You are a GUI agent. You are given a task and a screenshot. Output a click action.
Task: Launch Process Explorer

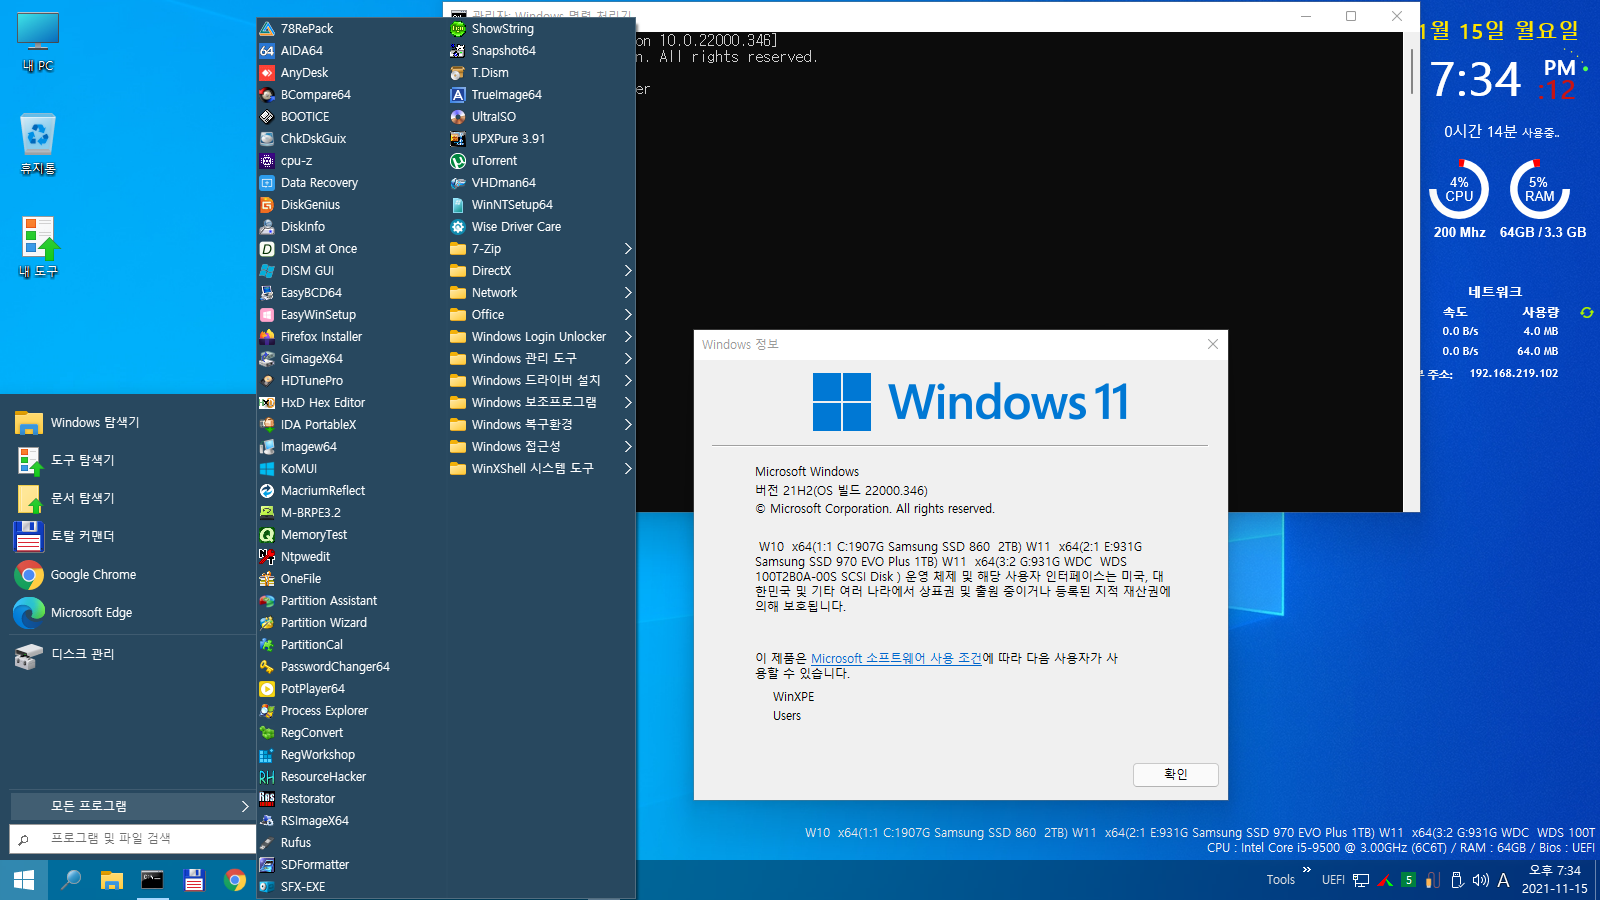pyautogui.click(x=324, y=711)
